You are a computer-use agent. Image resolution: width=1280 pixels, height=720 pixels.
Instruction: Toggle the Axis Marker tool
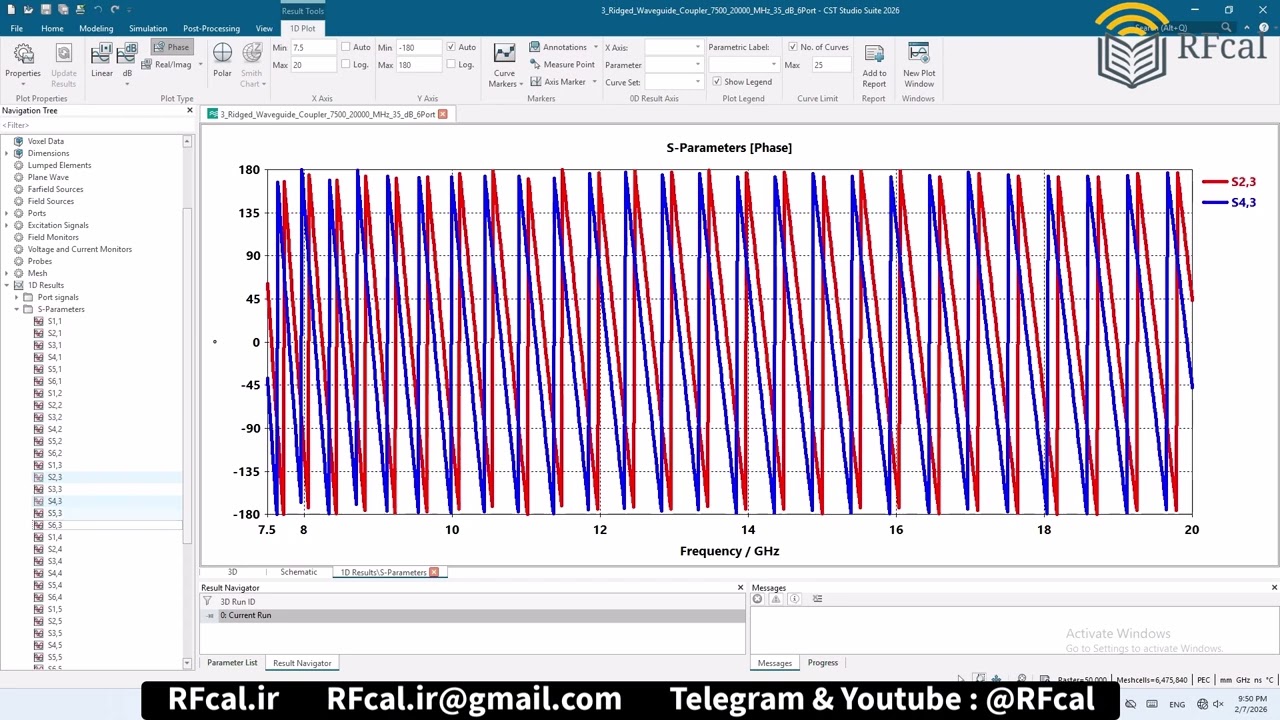point(563,81)
